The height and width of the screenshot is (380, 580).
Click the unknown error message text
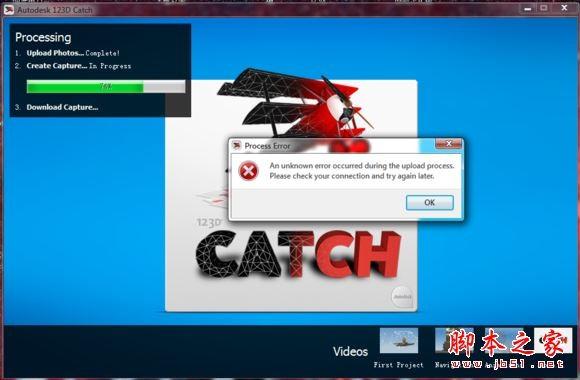point(362,171)
